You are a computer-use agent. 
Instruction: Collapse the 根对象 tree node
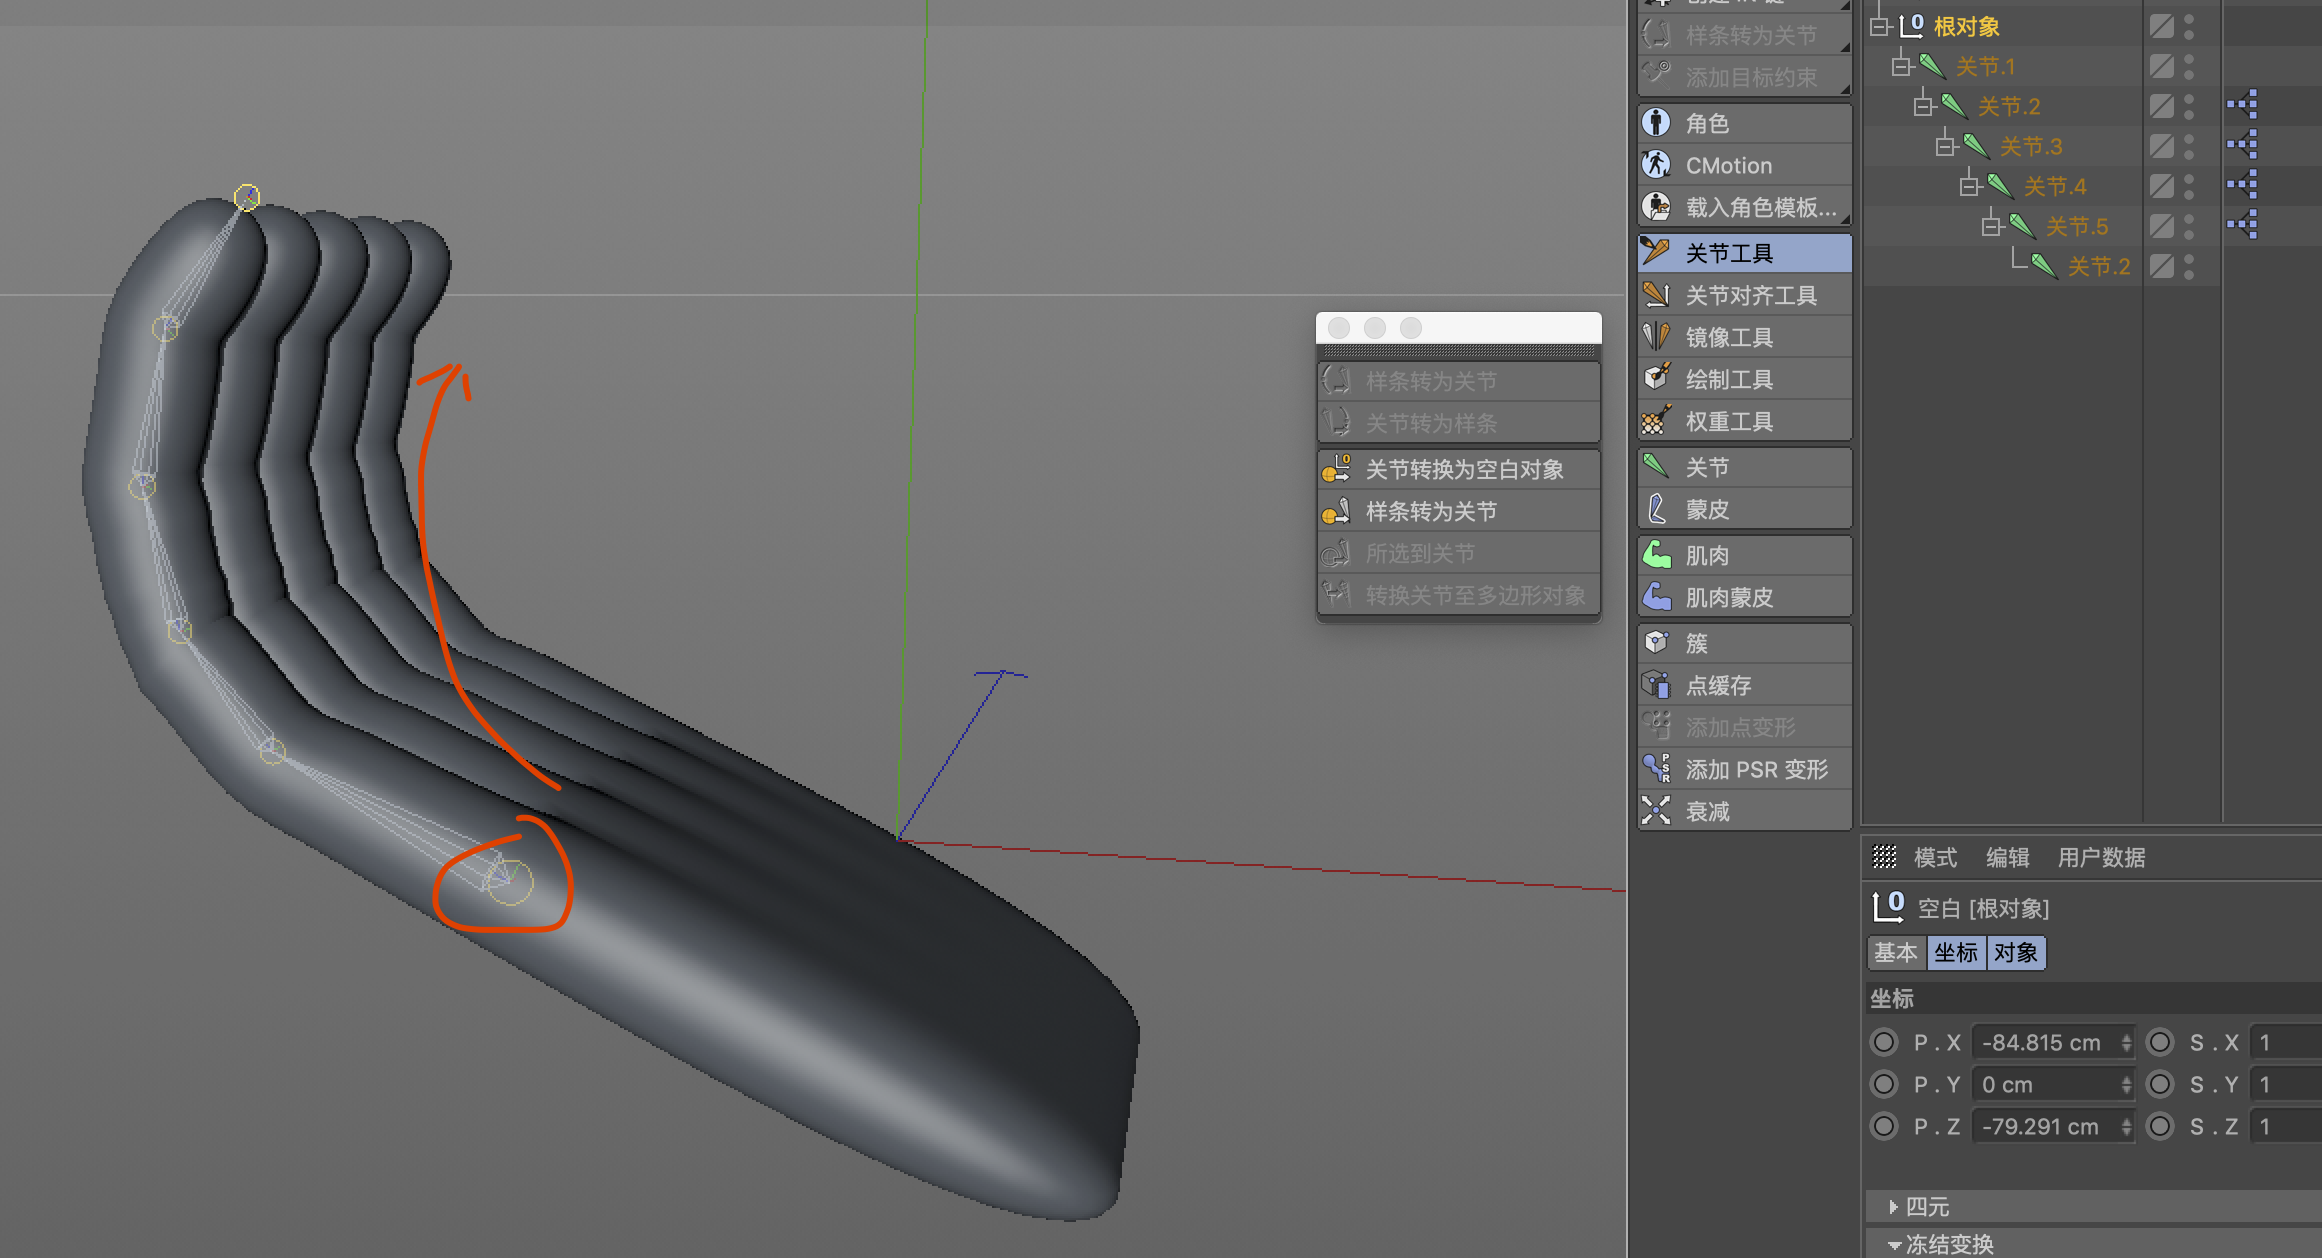tap(1880, 27)
